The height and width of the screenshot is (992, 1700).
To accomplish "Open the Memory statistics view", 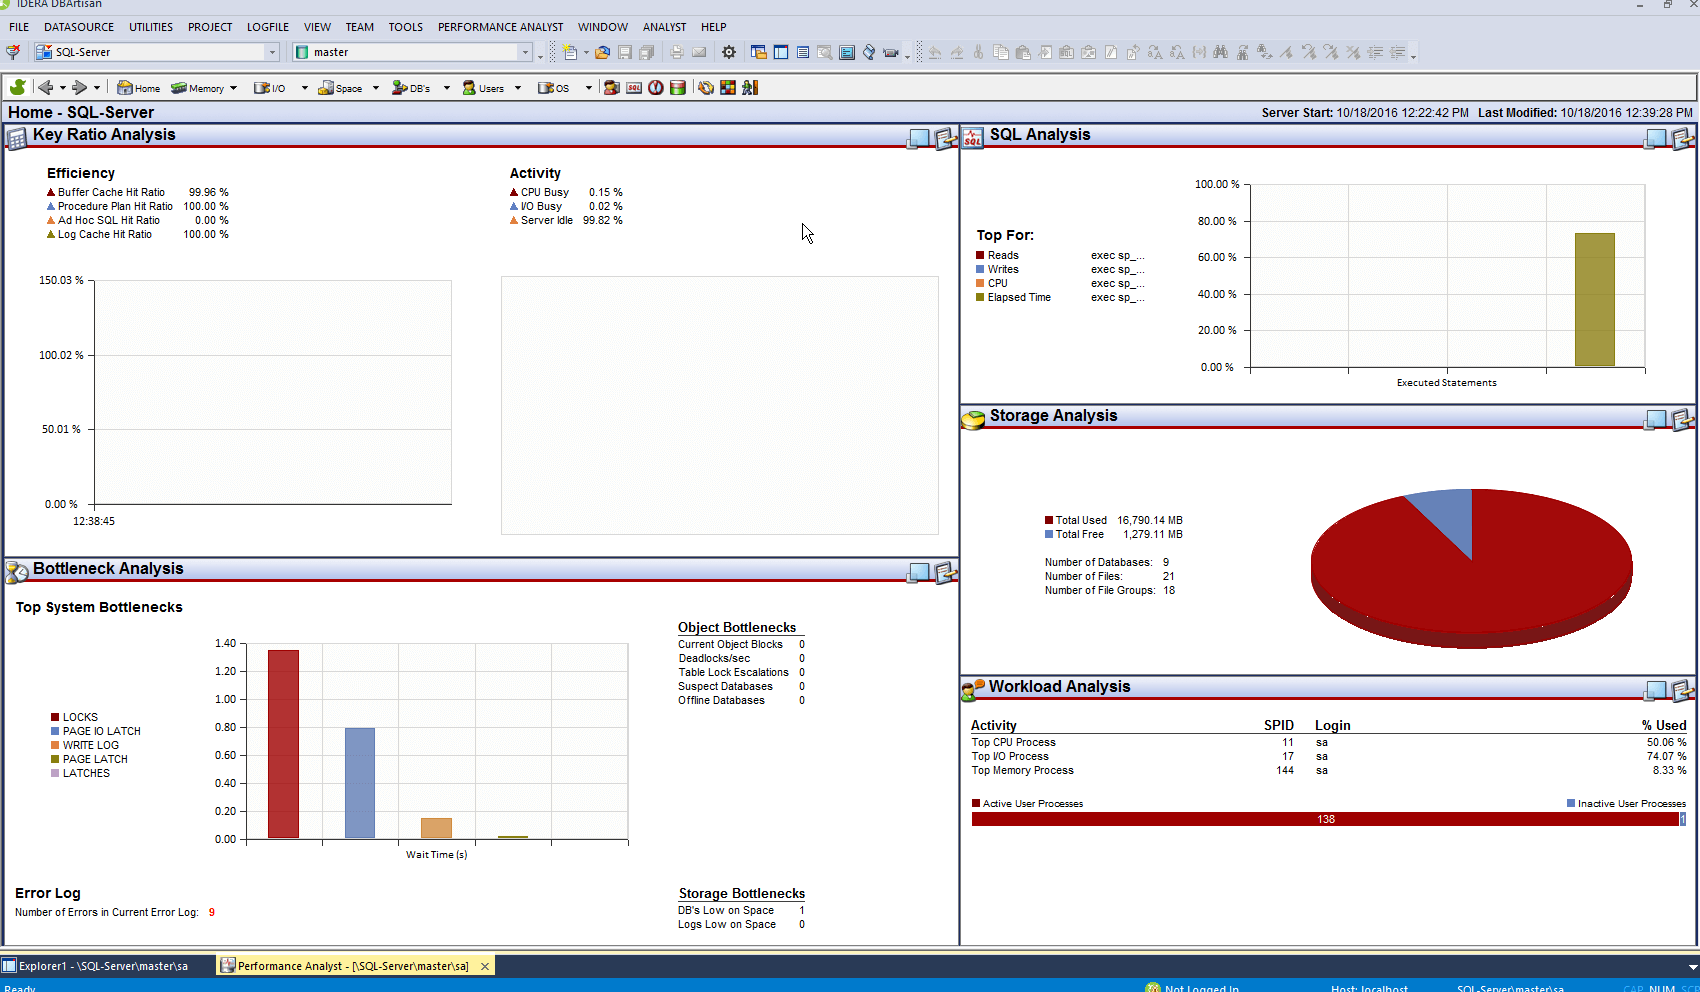I will point(197,88).
